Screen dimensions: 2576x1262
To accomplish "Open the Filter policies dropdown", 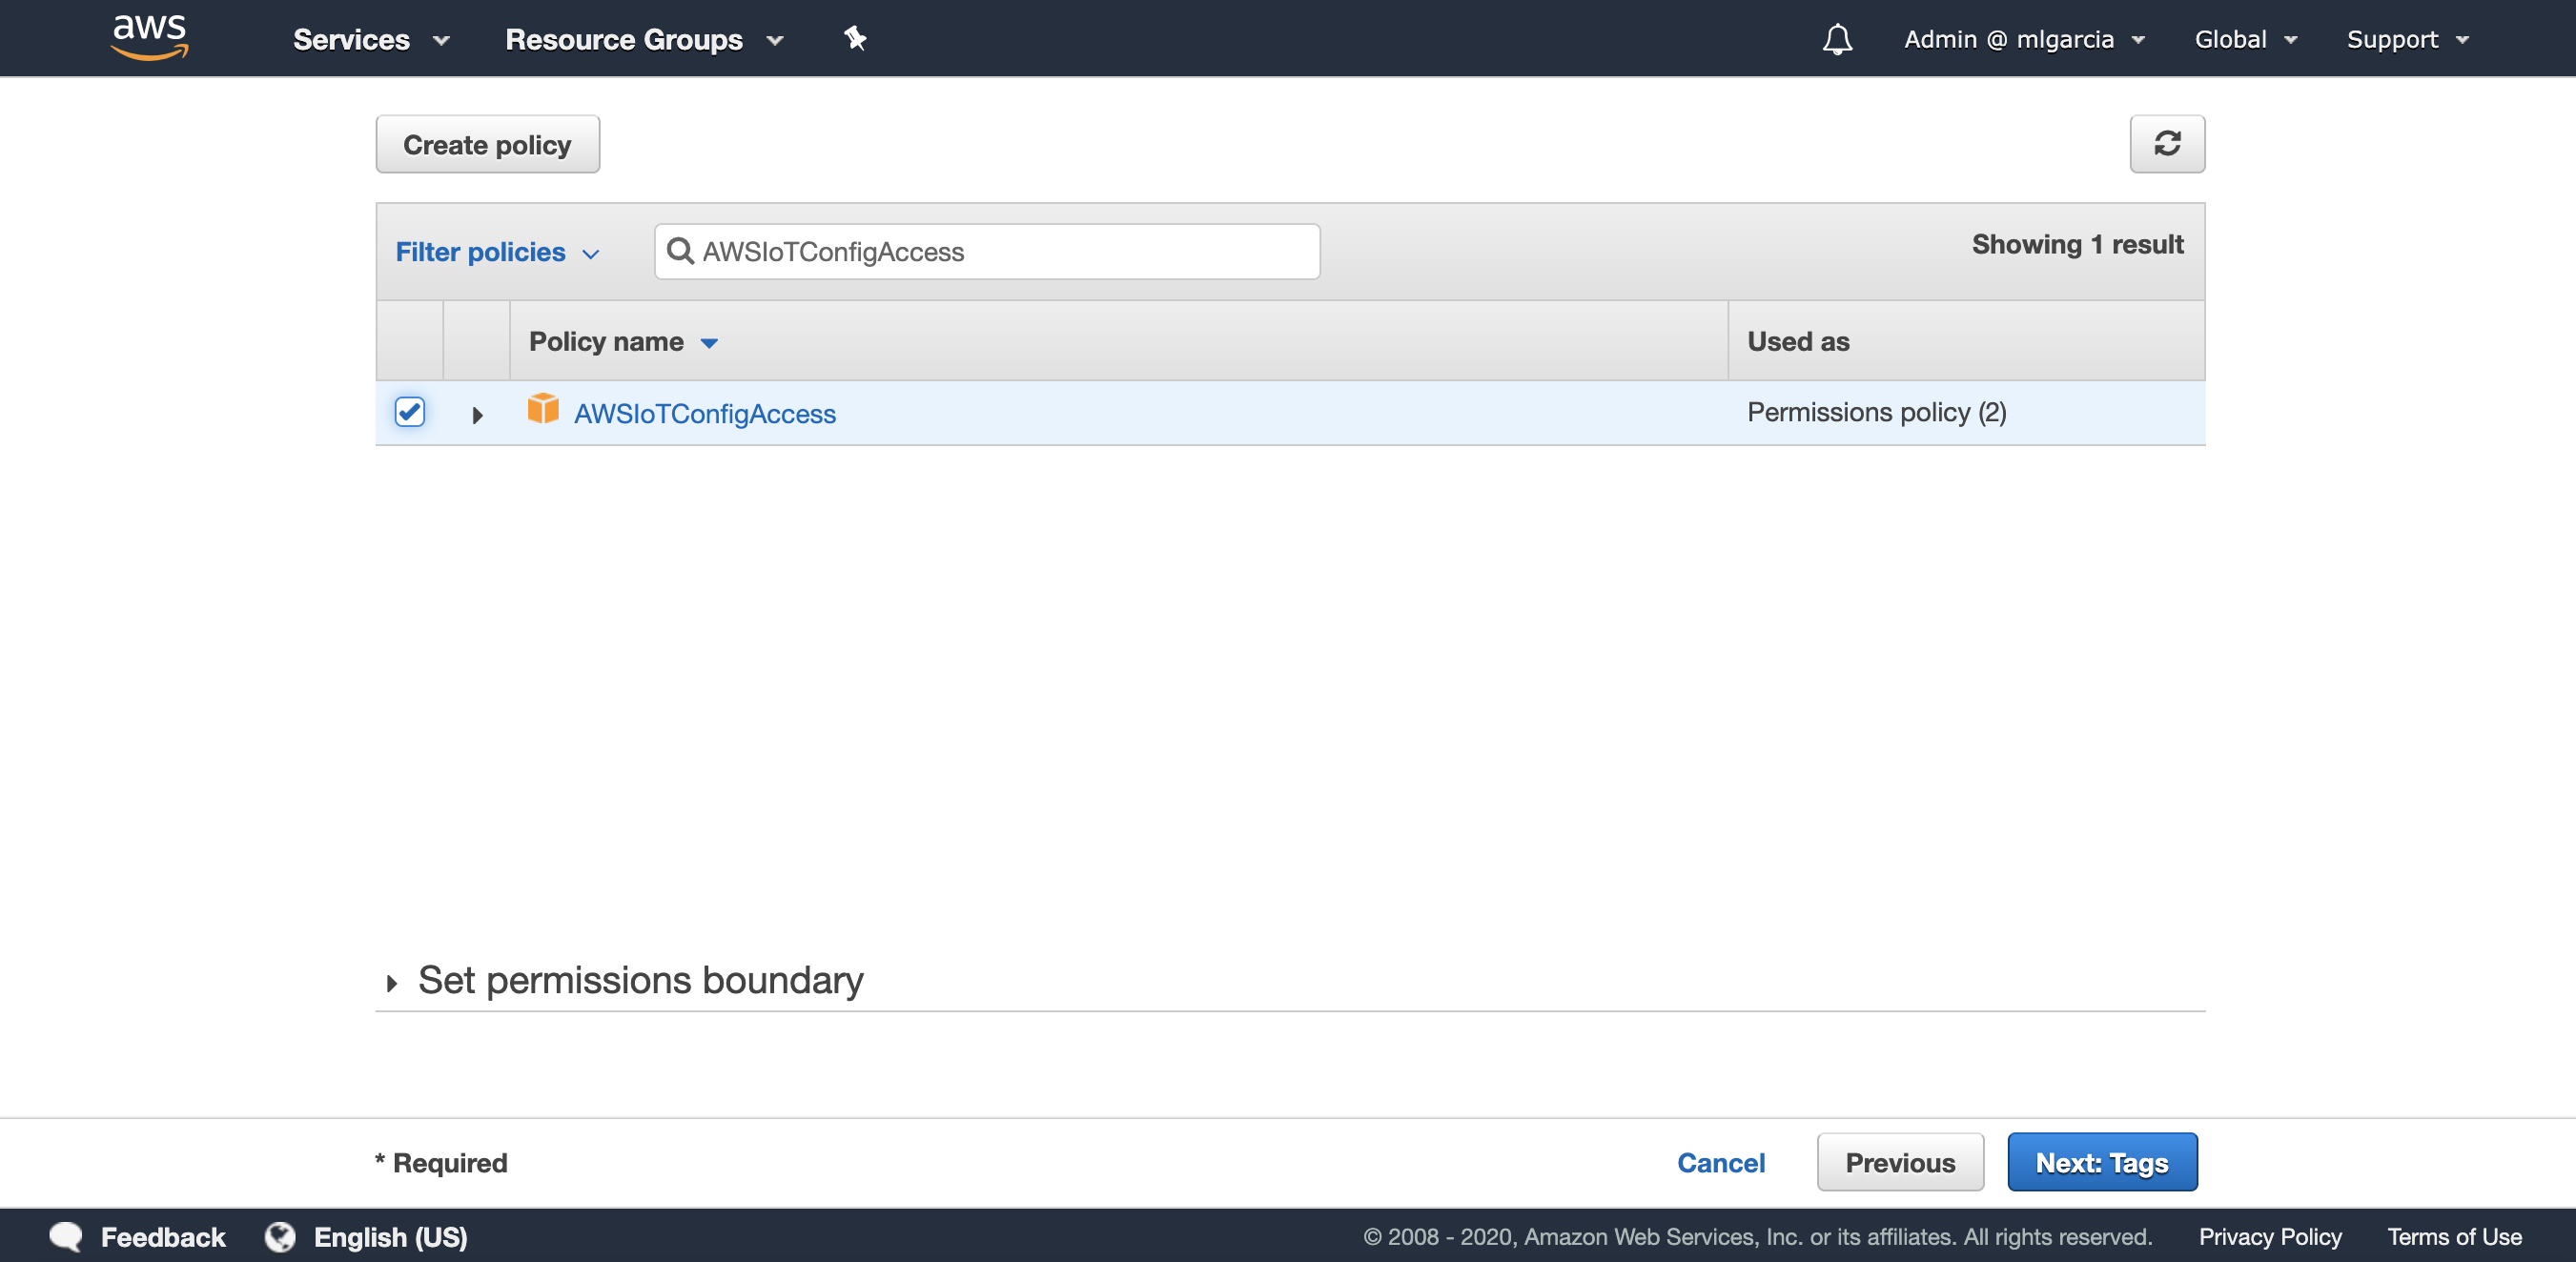I will point(497,252).
